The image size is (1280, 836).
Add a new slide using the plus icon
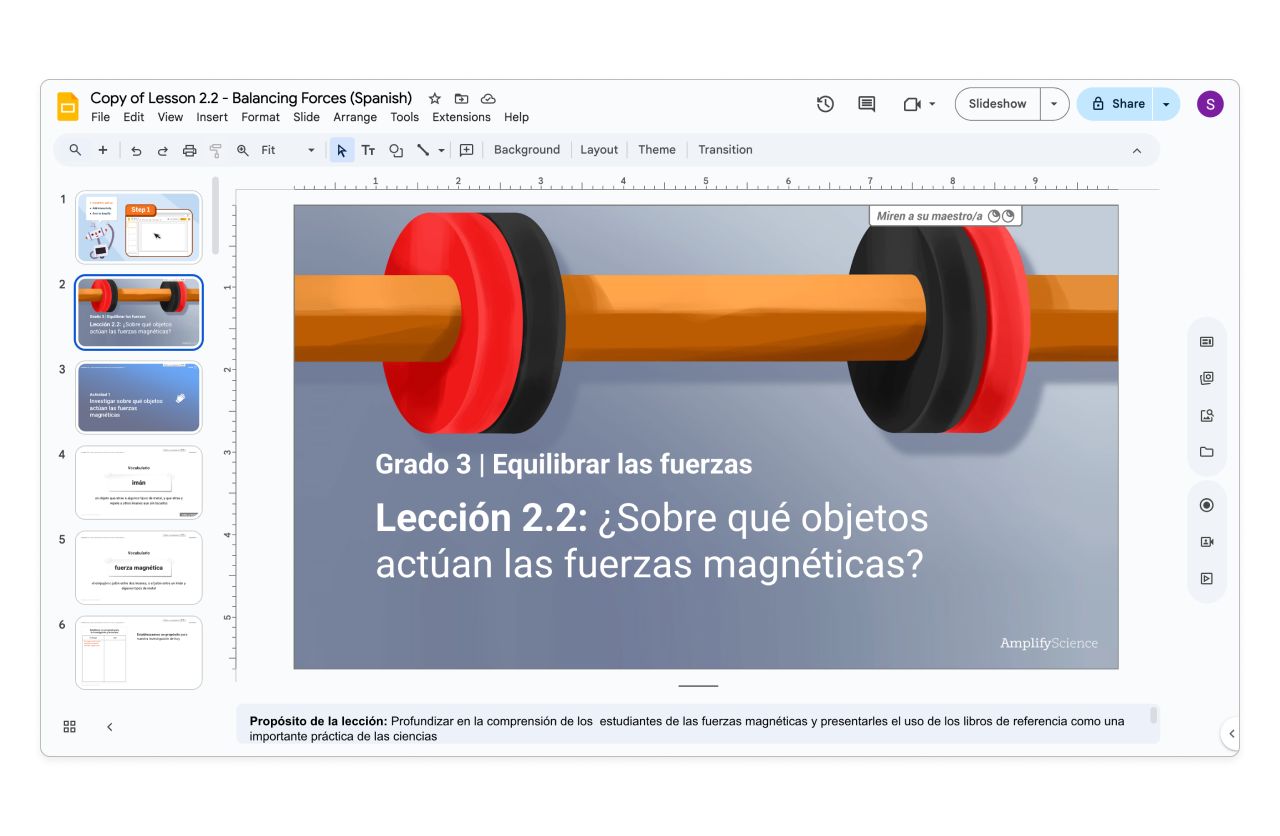click(104, 149)
